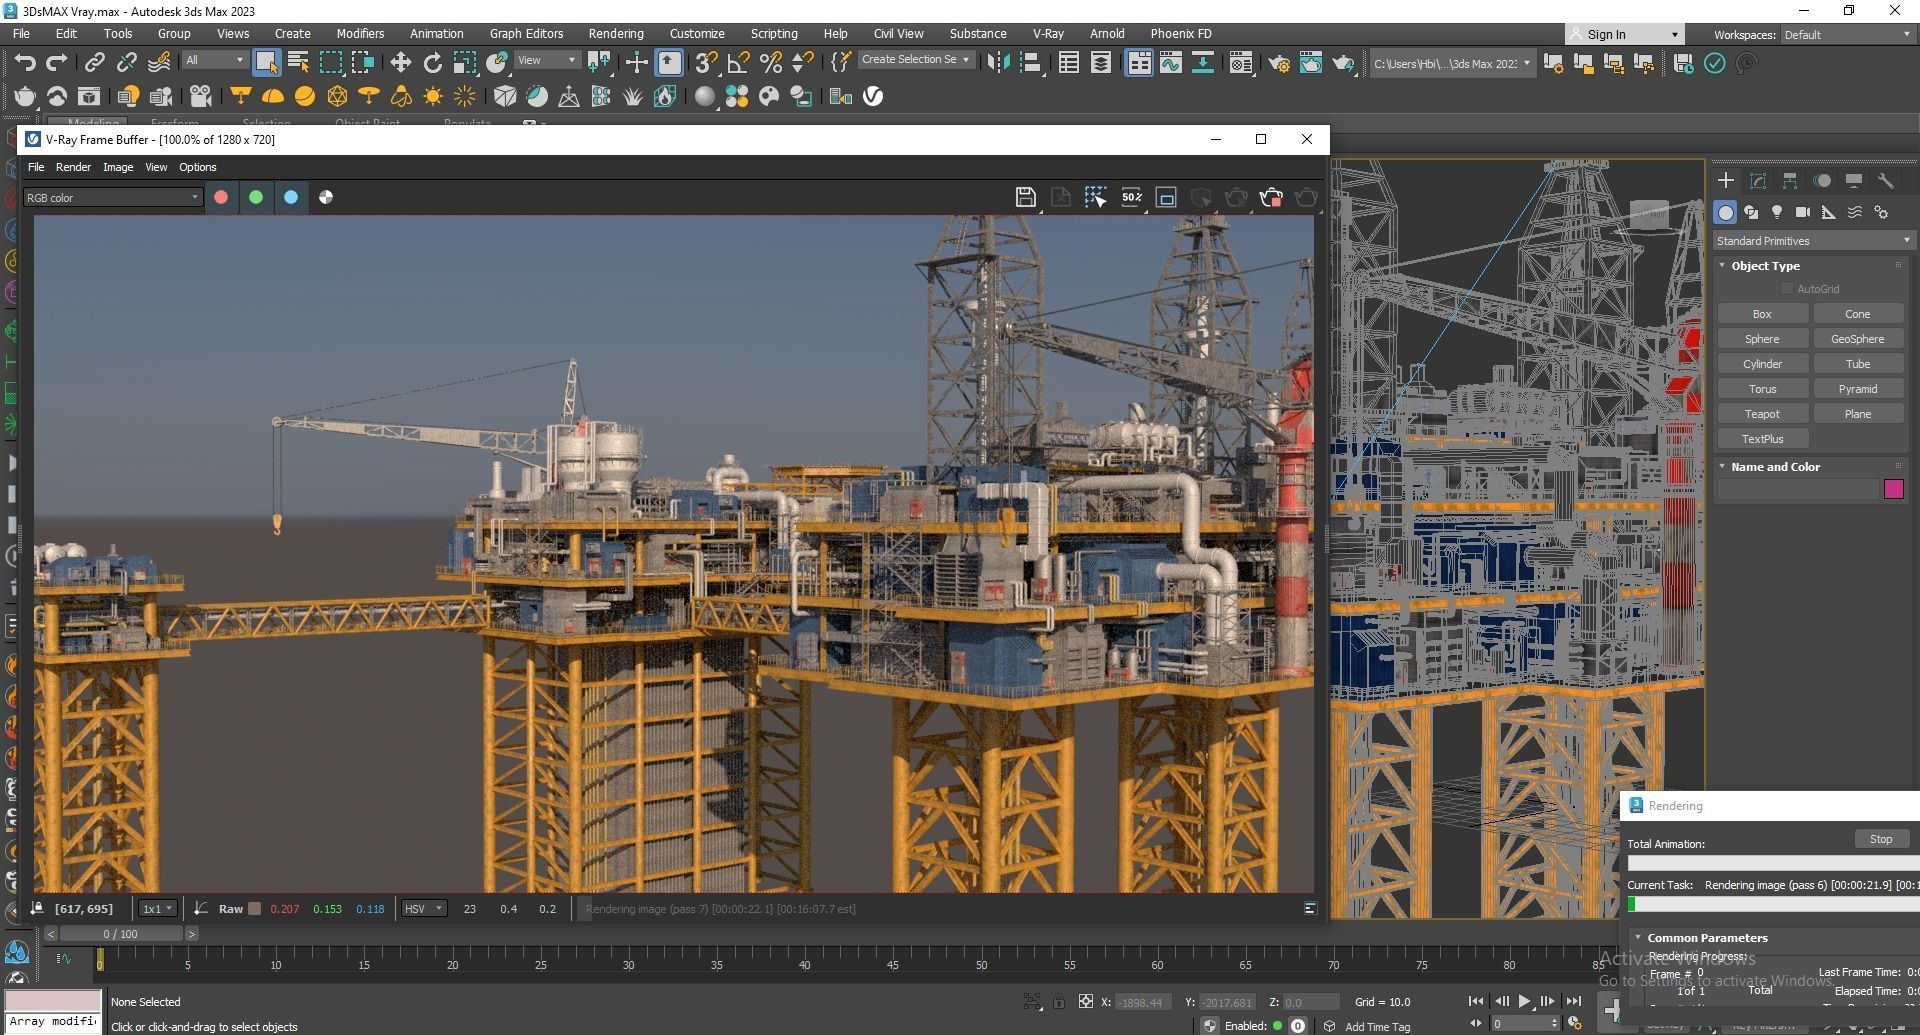Open Rendered Frame Window icon

(x=1310, y=63)
